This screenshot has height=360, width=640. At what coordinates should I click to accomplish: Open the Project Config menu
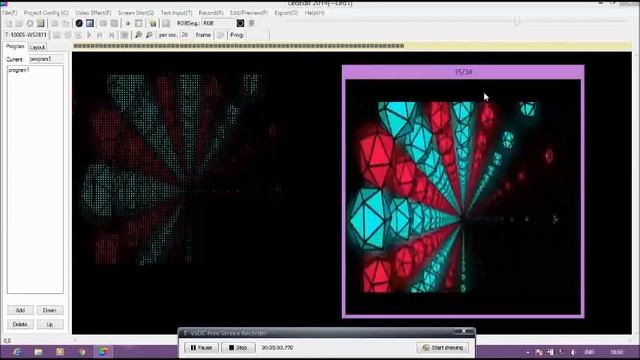pyautogui.click(x=46, y=13)
